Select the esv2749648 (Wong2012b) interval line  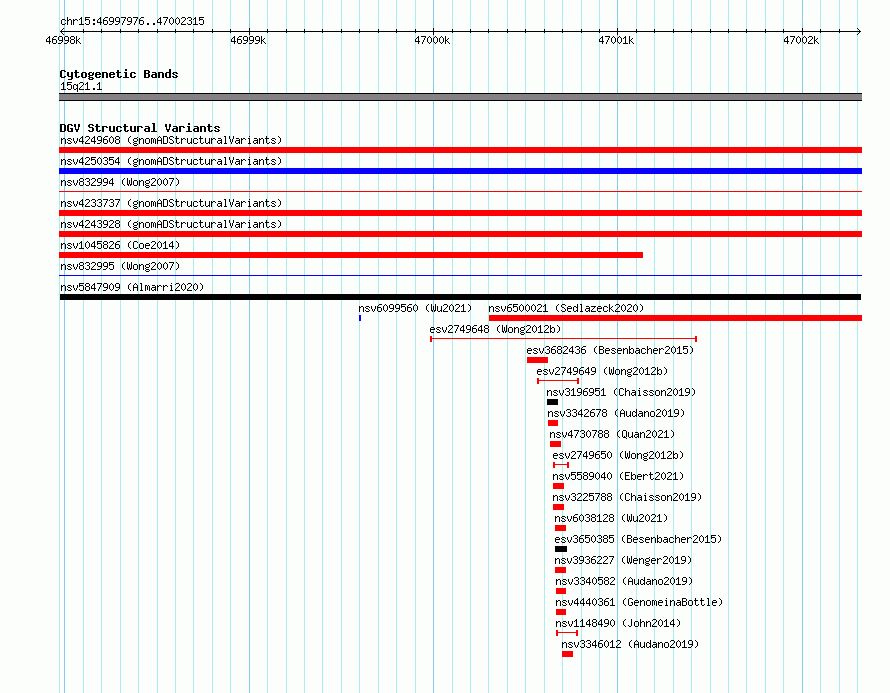coord(564,339)
